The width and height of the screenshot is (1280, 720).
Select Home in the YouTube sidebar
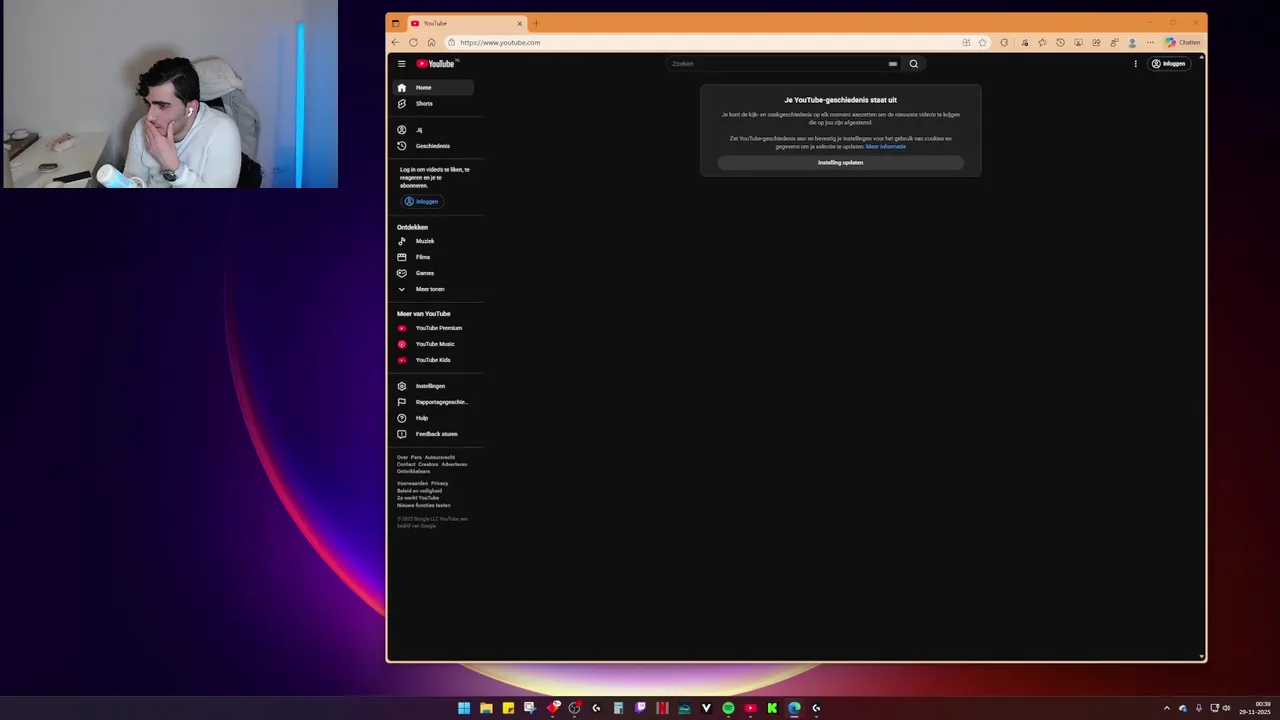(433, 88)
